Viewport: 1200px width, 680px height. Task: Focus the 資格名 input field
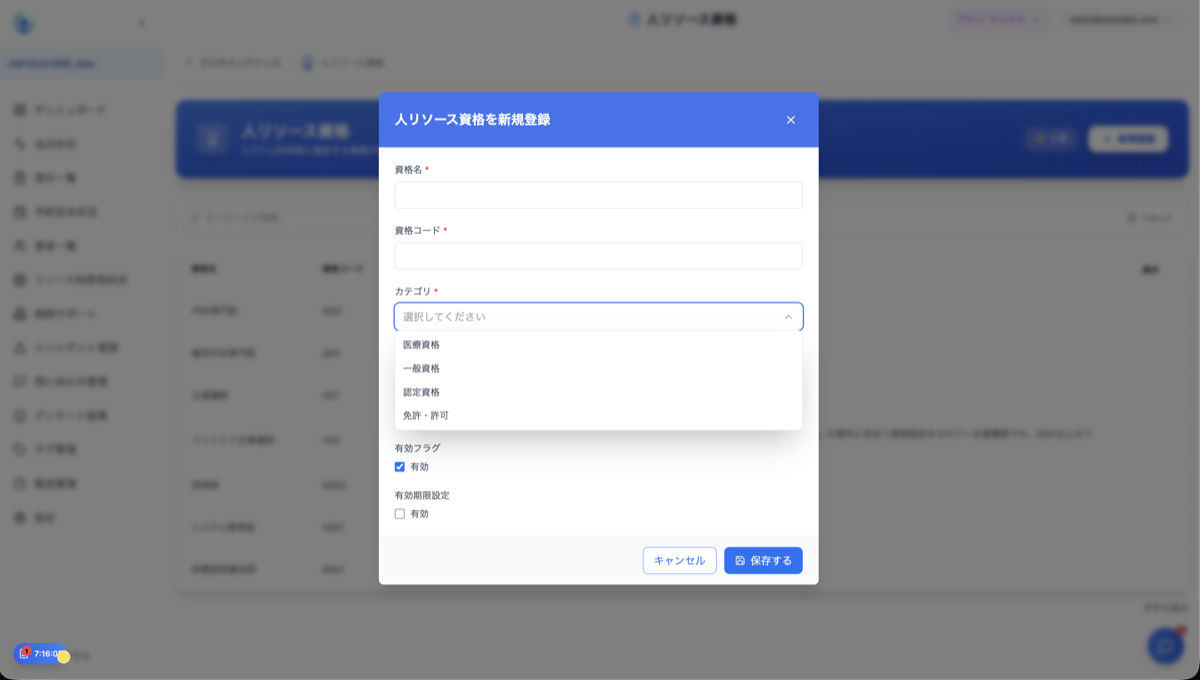598,195
